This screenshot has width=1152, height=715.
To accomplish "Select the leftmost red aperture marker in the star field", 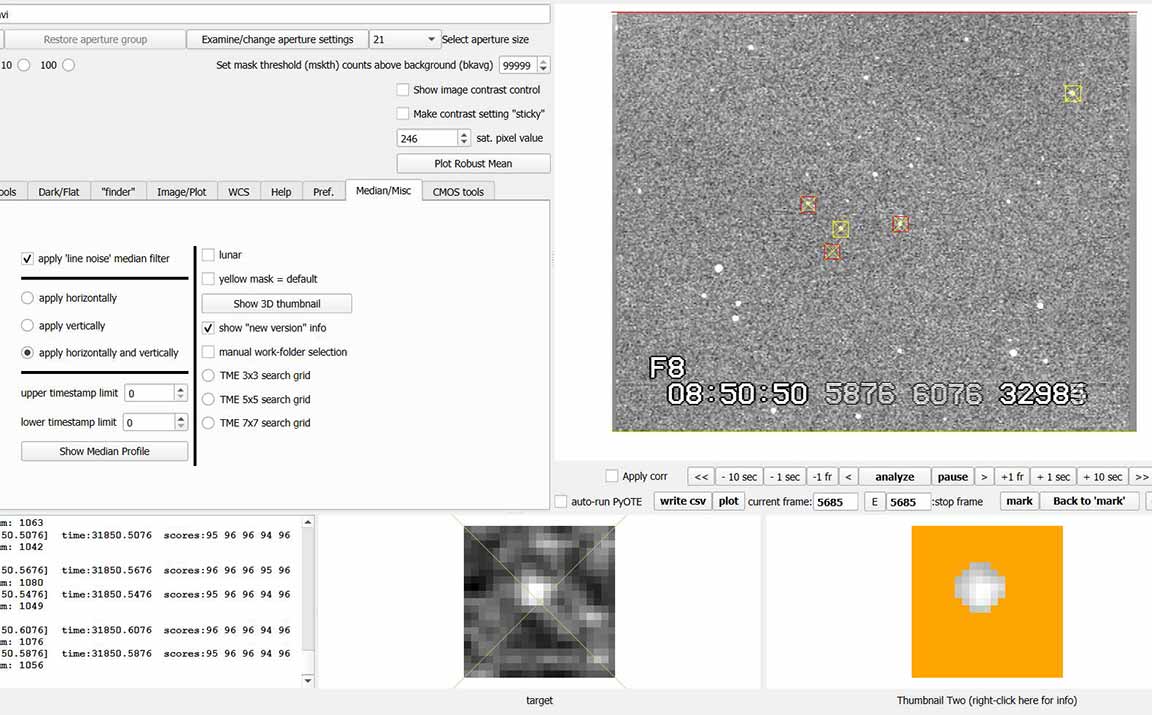I will click(x=808, y=204).
